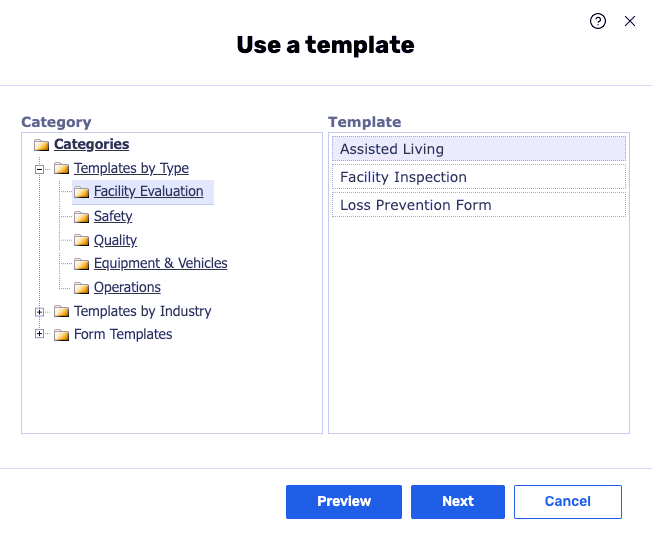Expand the Templates by Industry node
This screenshot has width=652, height=534.
click(40, 312)
